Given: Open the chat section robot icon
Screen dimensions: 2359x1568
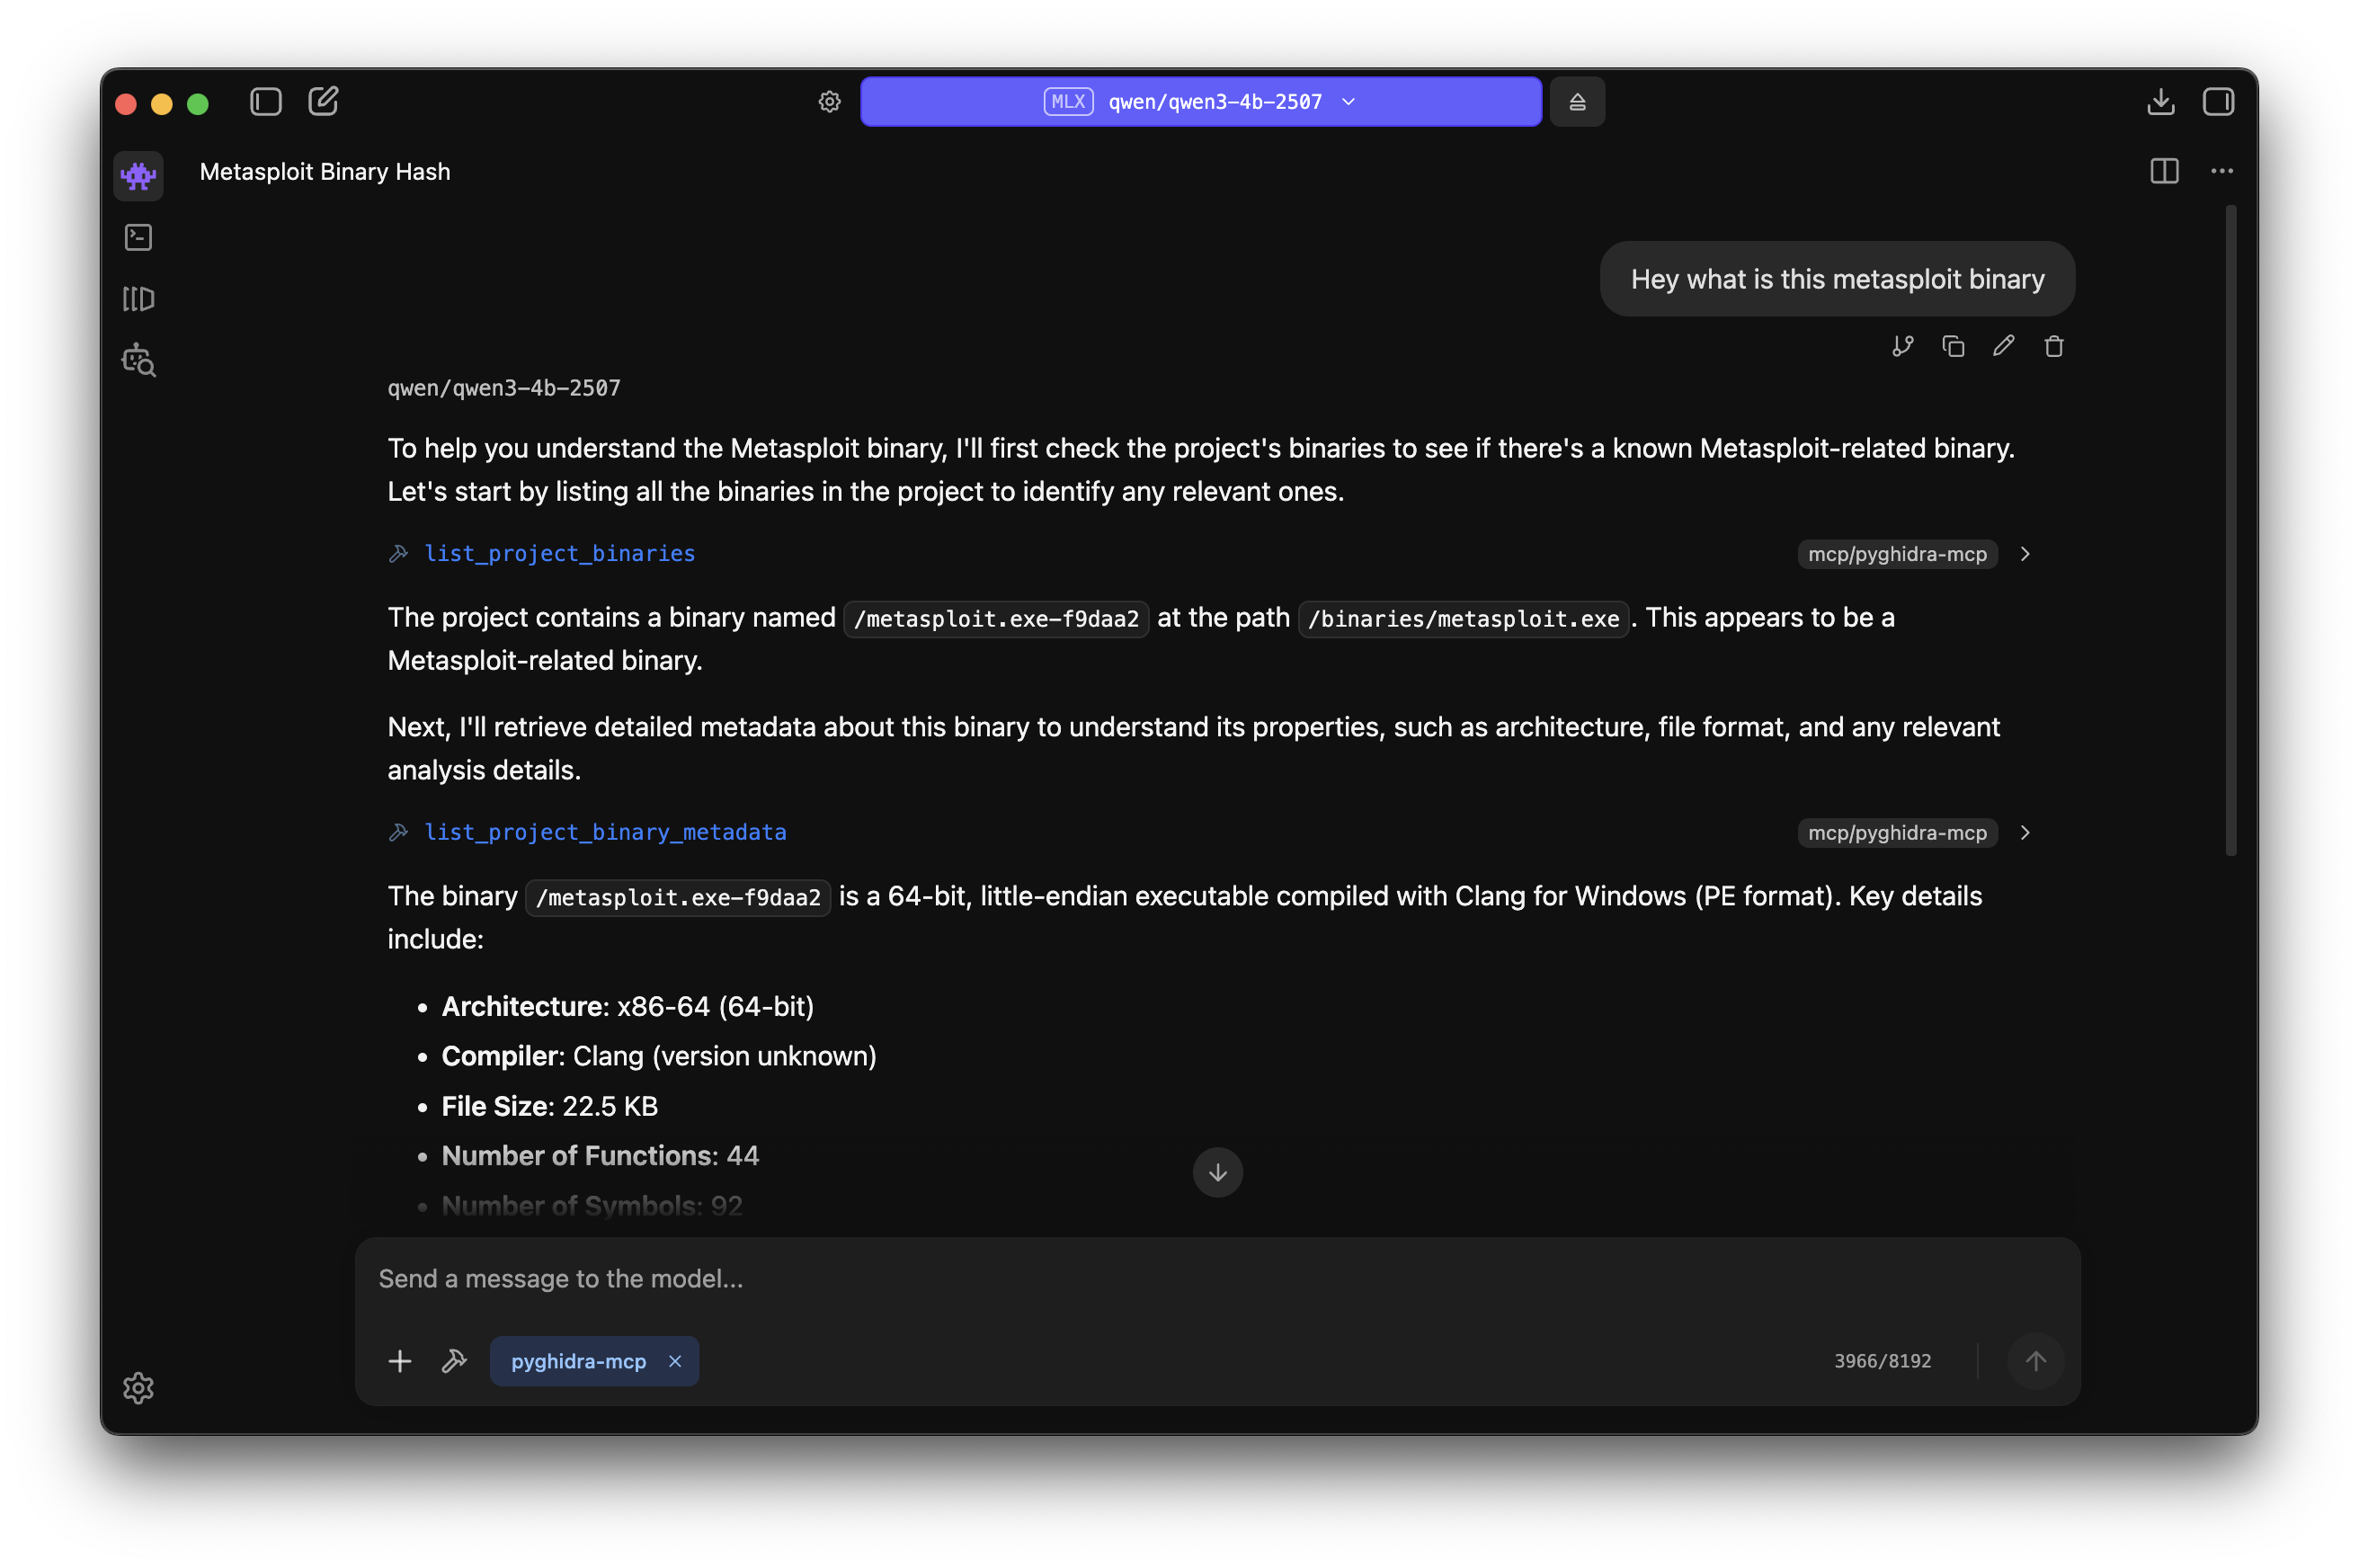Looking at the screenshot, I should coord(138,176).
